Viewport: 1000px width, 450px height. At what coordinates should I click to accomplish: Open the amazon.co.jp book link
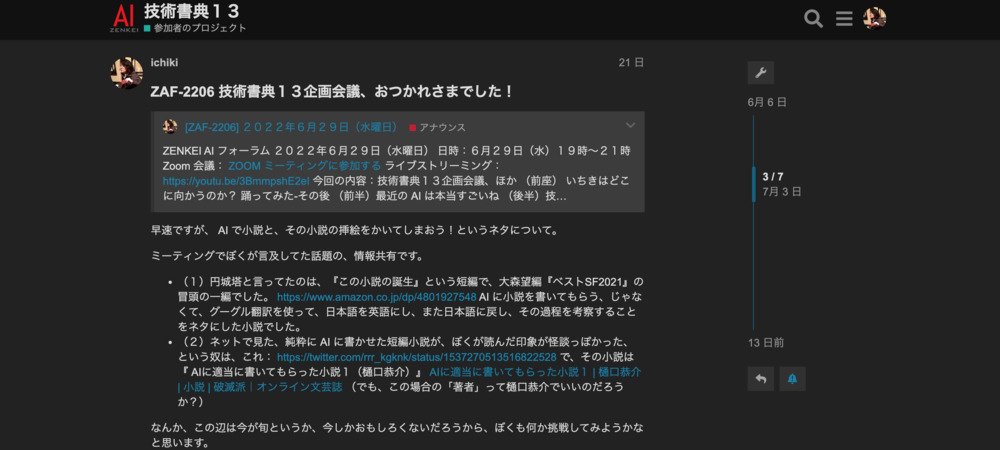click(x=376, y=297)
